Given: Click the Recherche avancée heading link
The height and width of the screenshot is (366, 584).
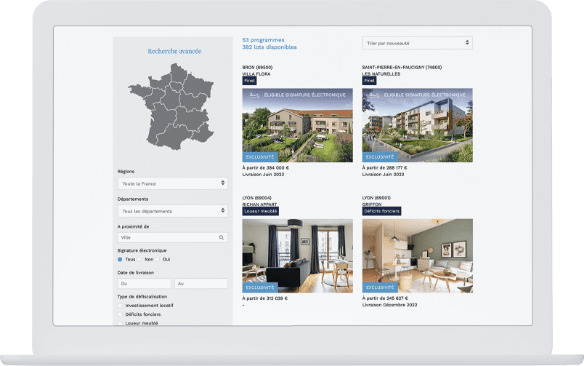Looking at the screenshot, I should click(174, 51).
